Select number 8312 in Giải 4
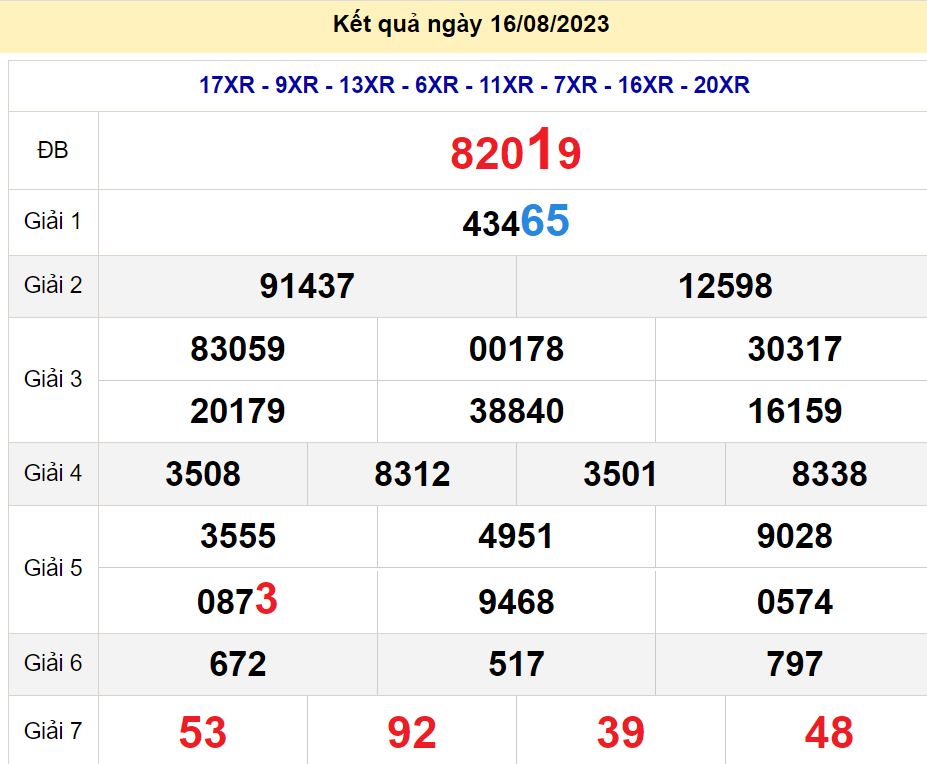The width and height of the screenshot is (927, 764). coord(415,474)
